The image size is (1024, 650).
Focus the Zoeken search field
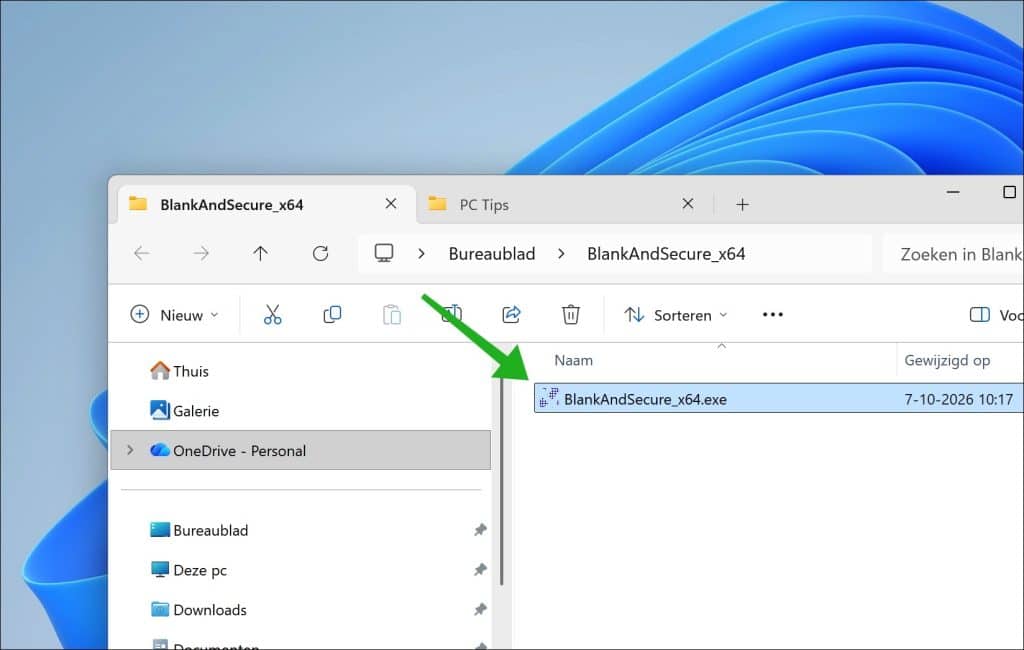pos(953,253)
